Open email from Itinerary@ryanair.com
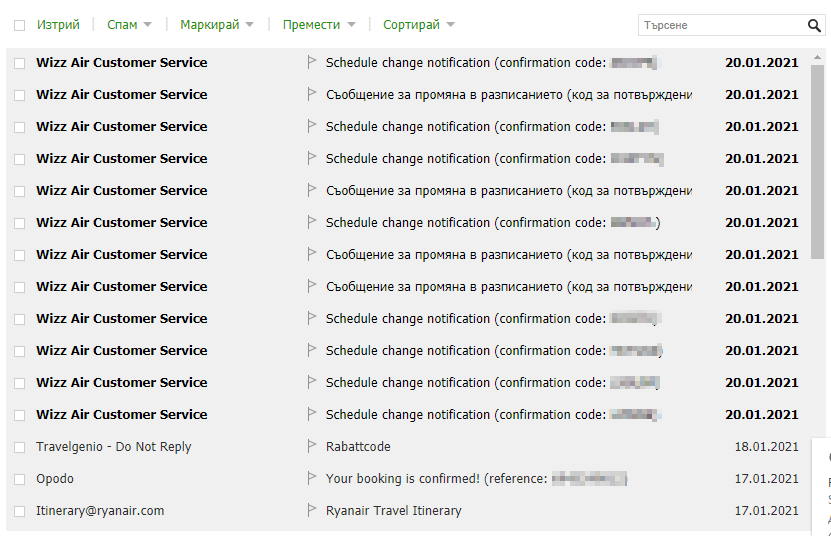Image resolution: width=831 pixels, height=536 pixels. 100,511
